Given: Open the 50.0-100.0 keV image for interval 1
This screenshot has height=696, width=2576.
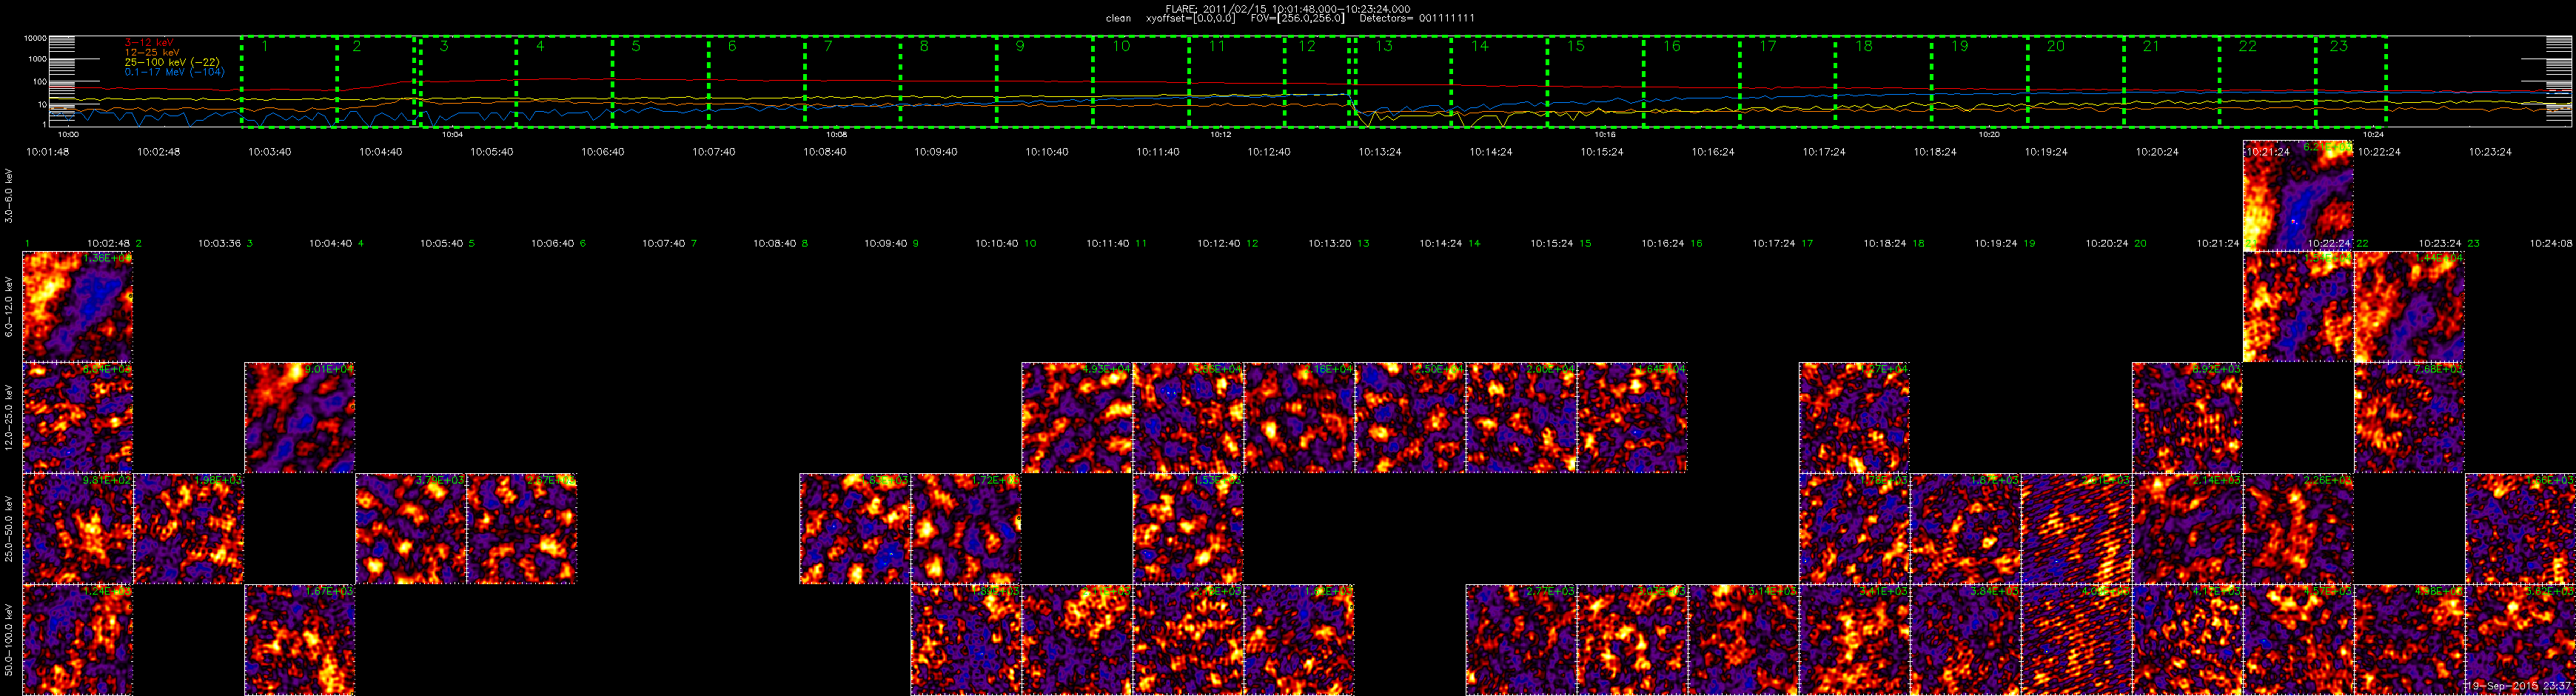Looking at the screenshot, I should point(77,640).
